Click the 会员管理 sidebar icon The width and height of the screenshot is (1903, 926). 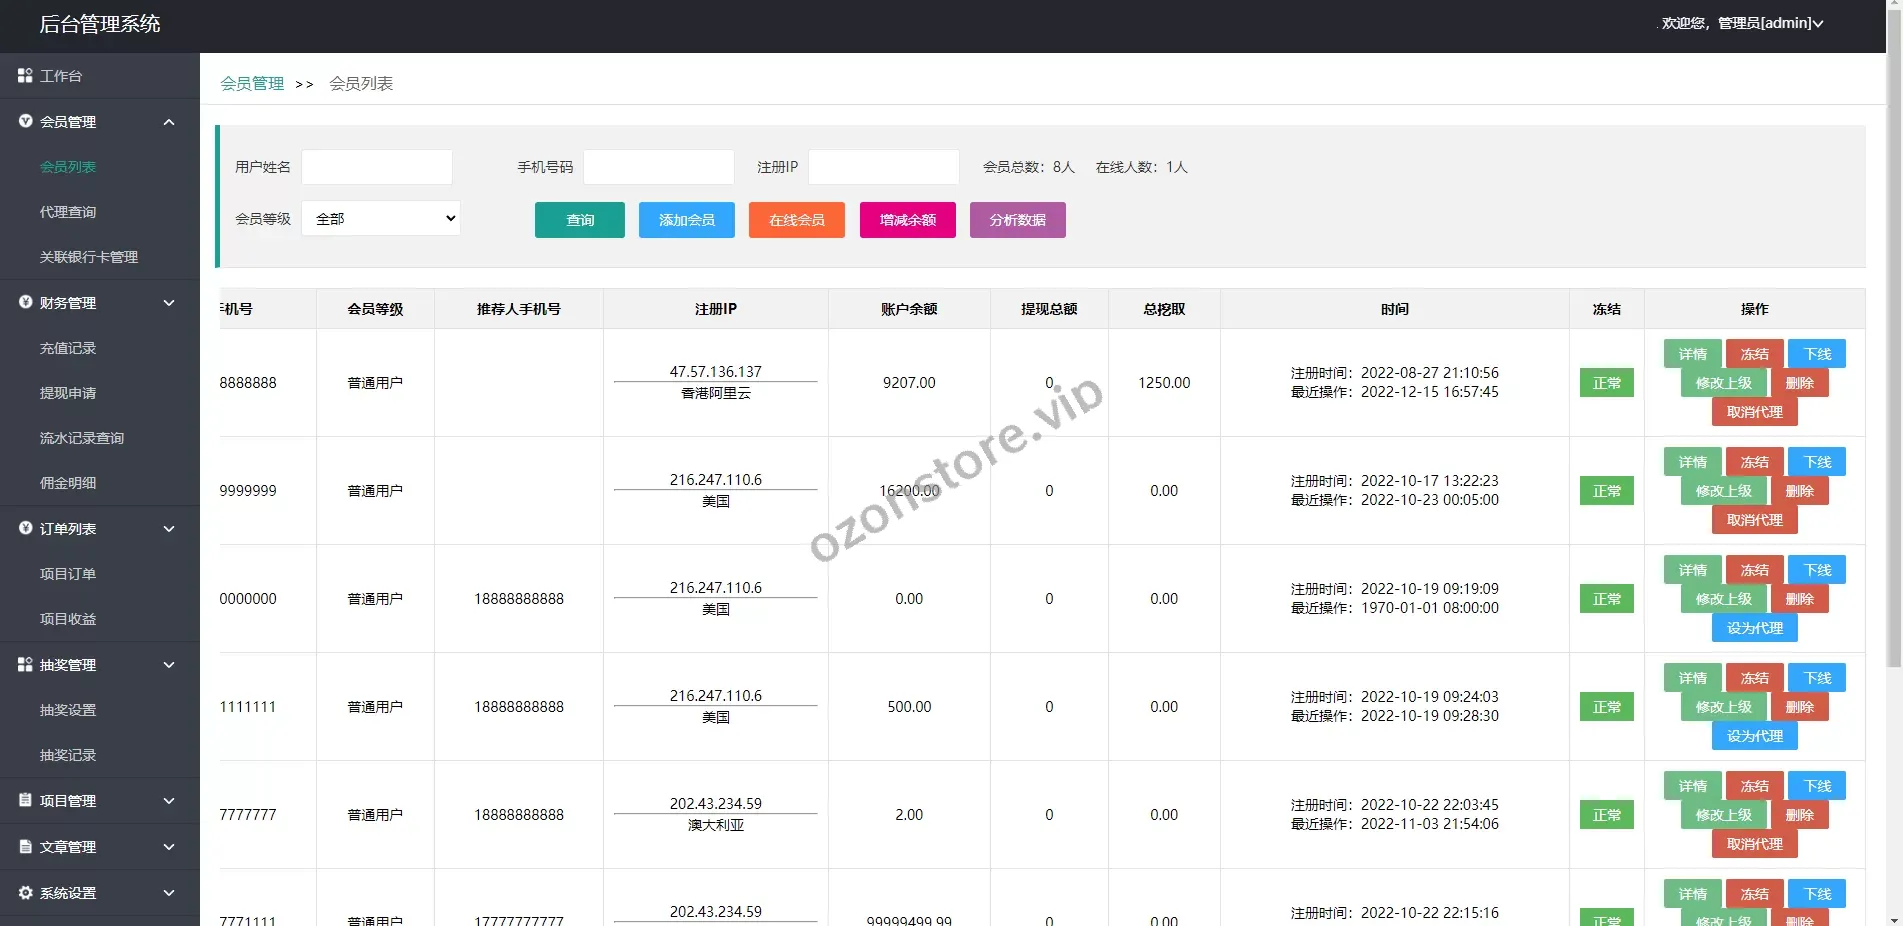pos(25,122)
